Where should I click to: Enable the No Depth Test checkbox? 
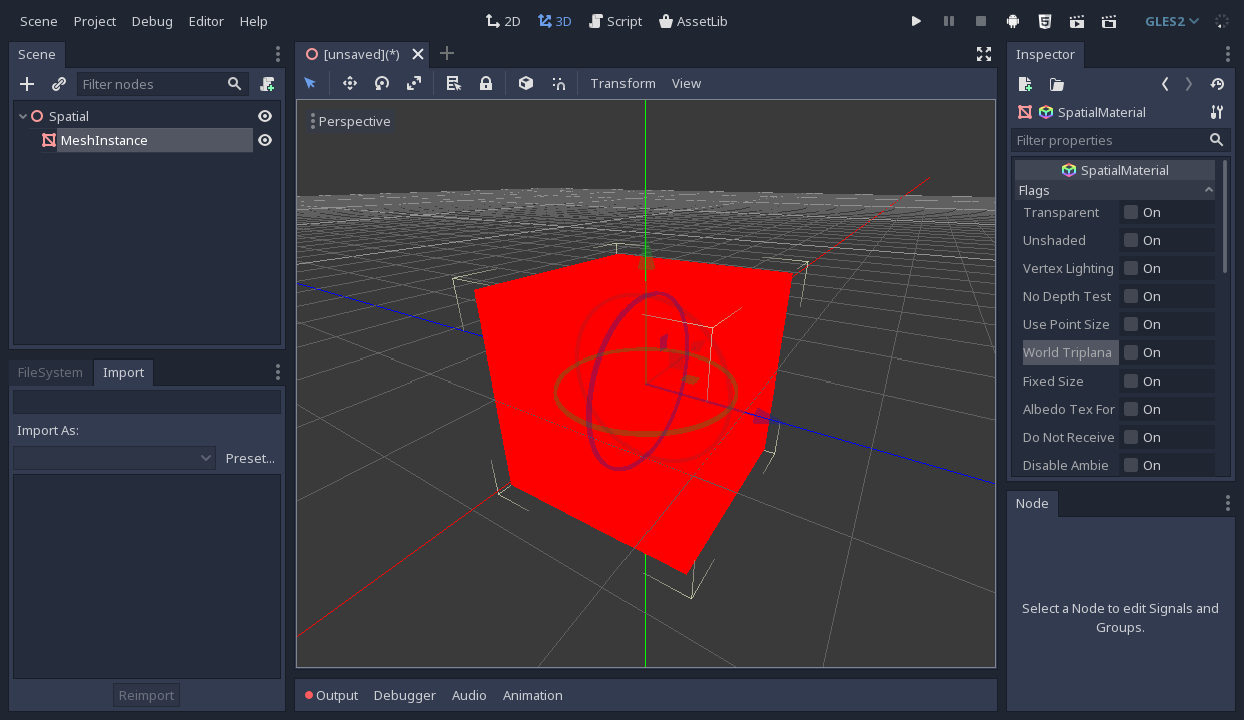(1131, 296)
